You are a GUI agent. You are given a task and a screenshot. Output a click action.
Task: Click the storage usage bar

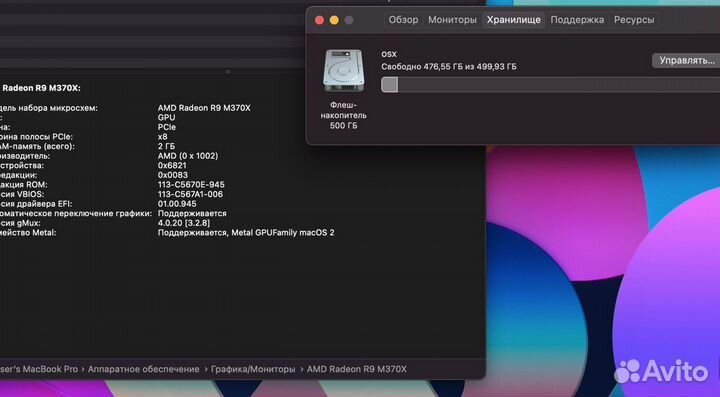click(x=551, y=84)
